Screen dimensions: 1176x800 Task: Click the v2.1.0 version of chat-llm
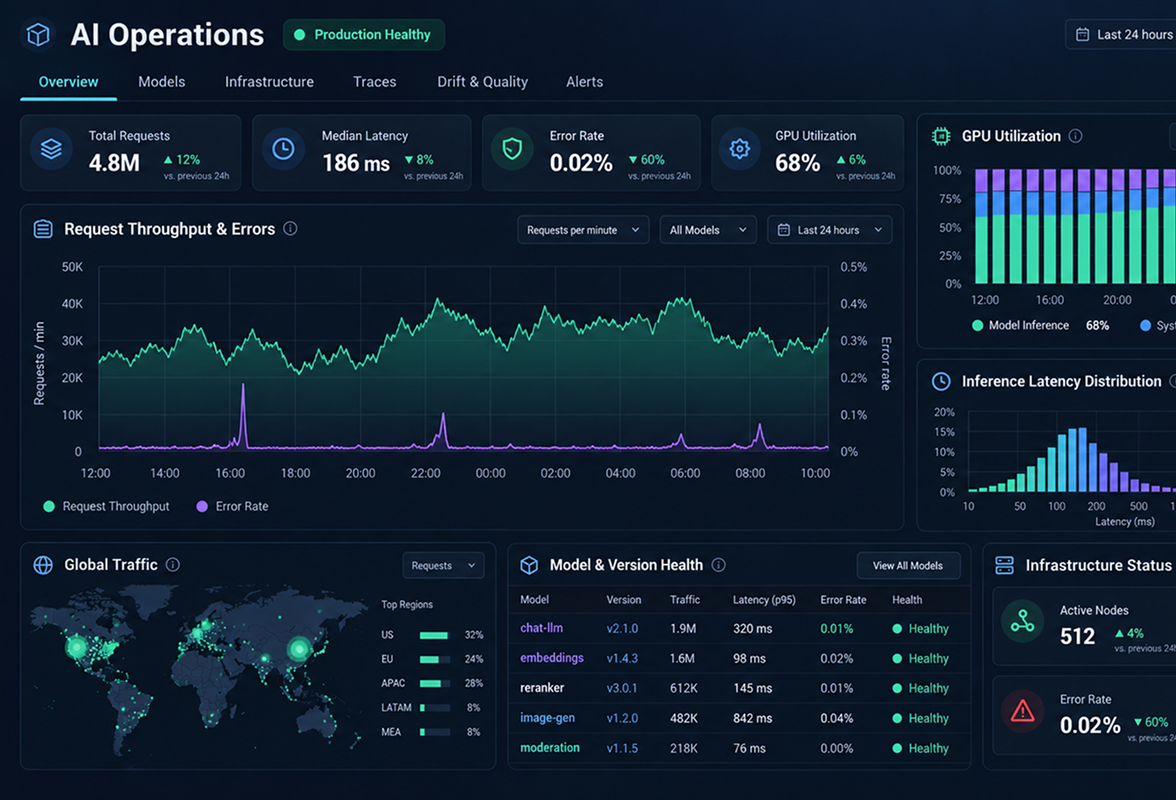coord(622,628)
